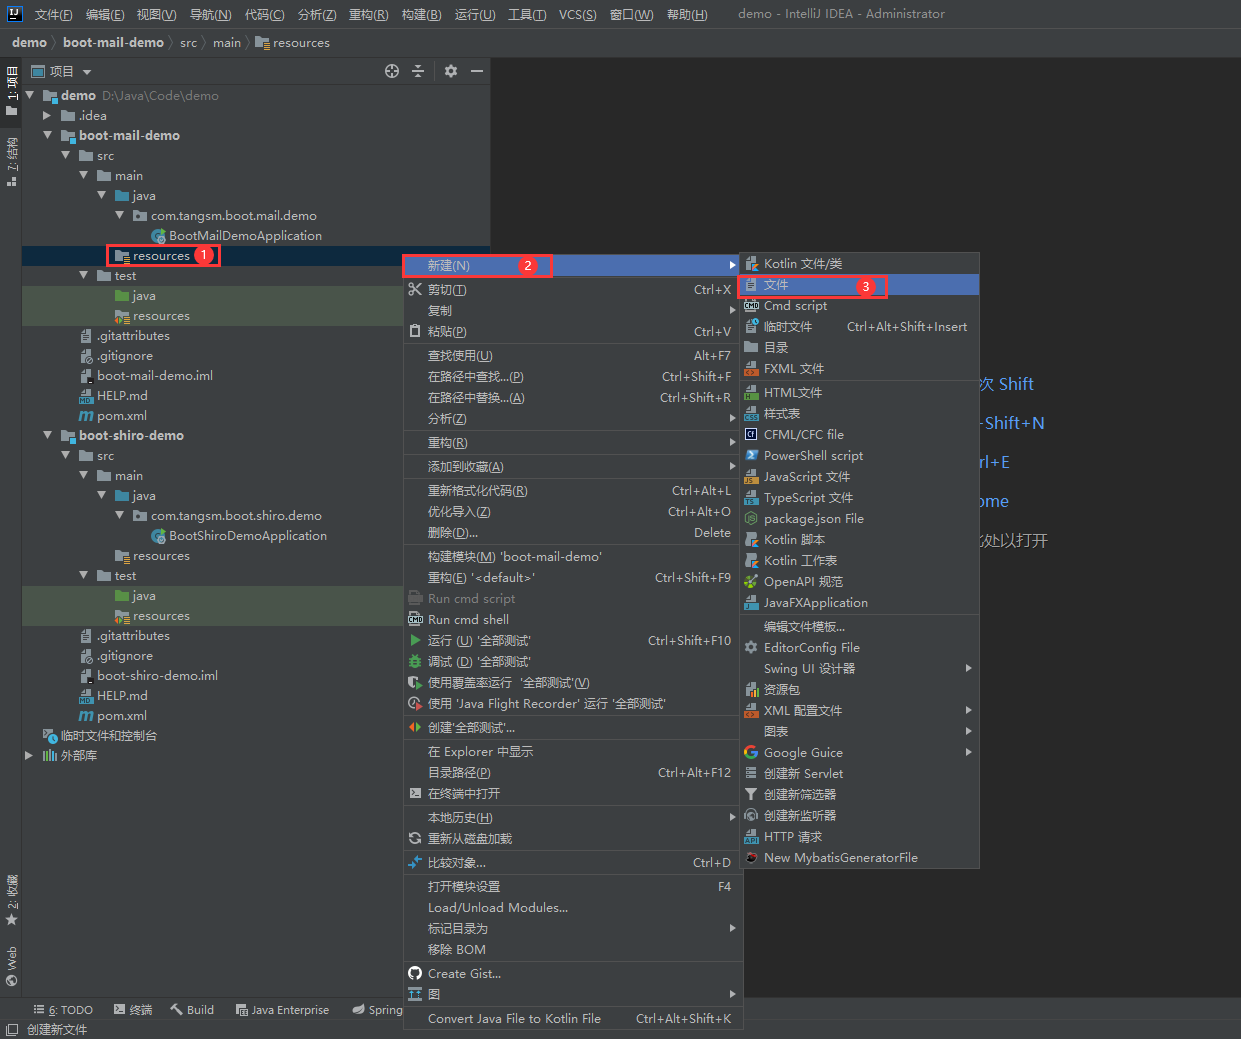Collapse the demo root project node
The width and height of the screenshot is (1241, 1039).
pos(29,95)
